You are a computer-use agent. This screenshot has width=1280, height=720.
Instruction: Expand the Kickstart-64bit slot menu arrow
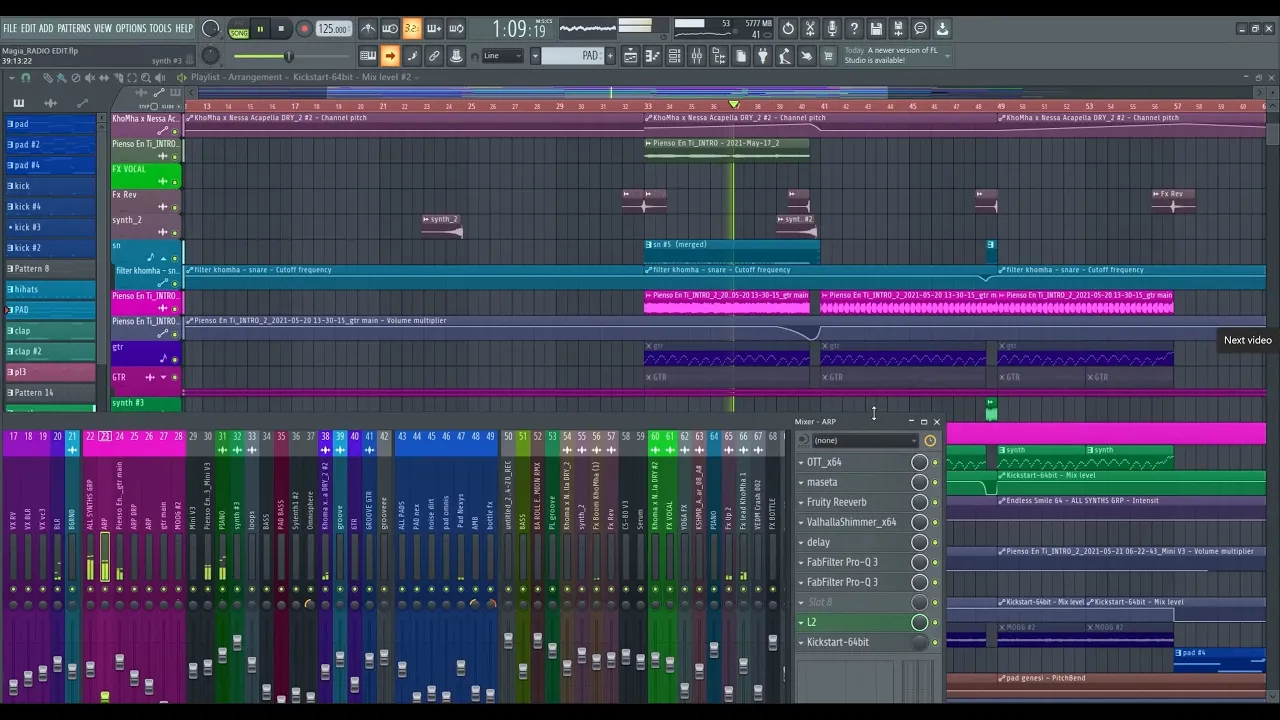[801, 642]
